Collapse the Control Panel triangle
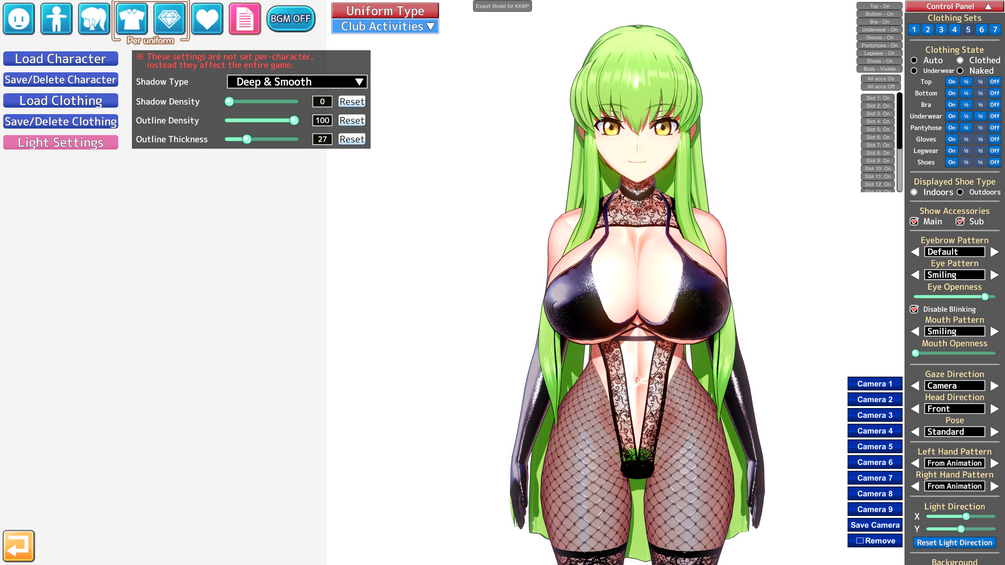 click(x=988, y=6)
